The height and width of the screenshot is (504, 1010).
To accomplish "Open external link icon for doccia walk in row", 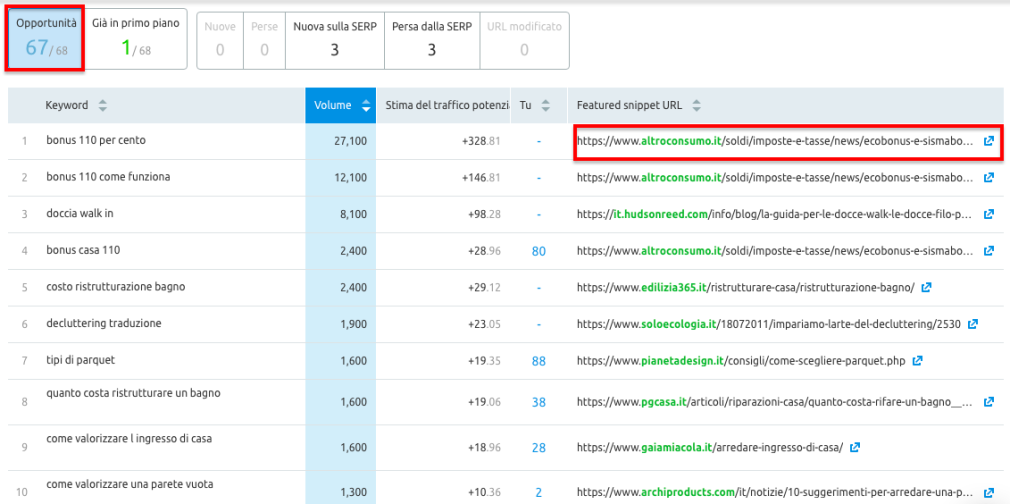I will [x=989, y=214].
